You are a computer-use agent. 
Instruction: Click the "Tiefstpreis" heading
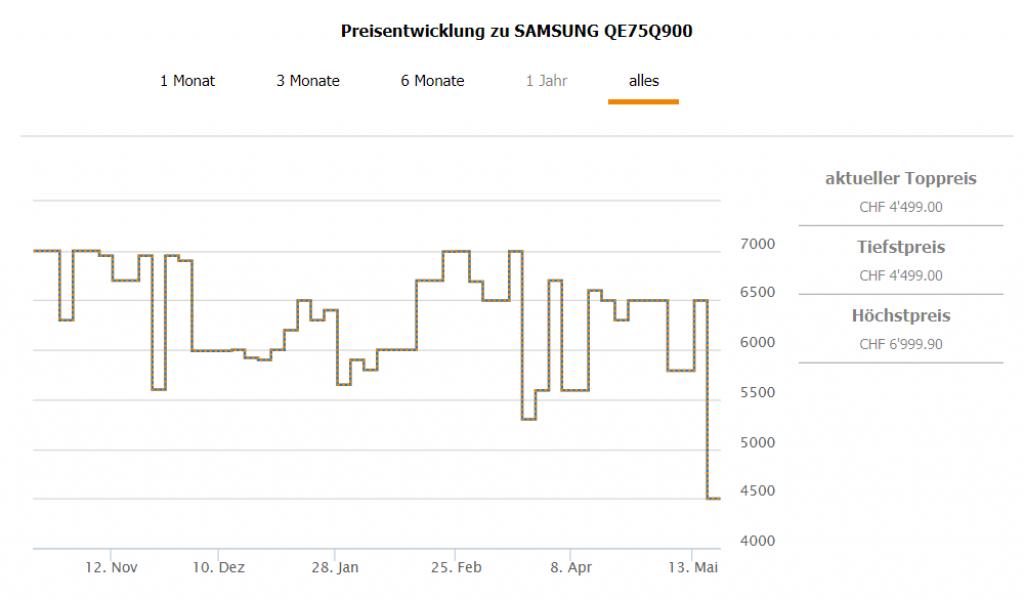[x=900, y=247]
